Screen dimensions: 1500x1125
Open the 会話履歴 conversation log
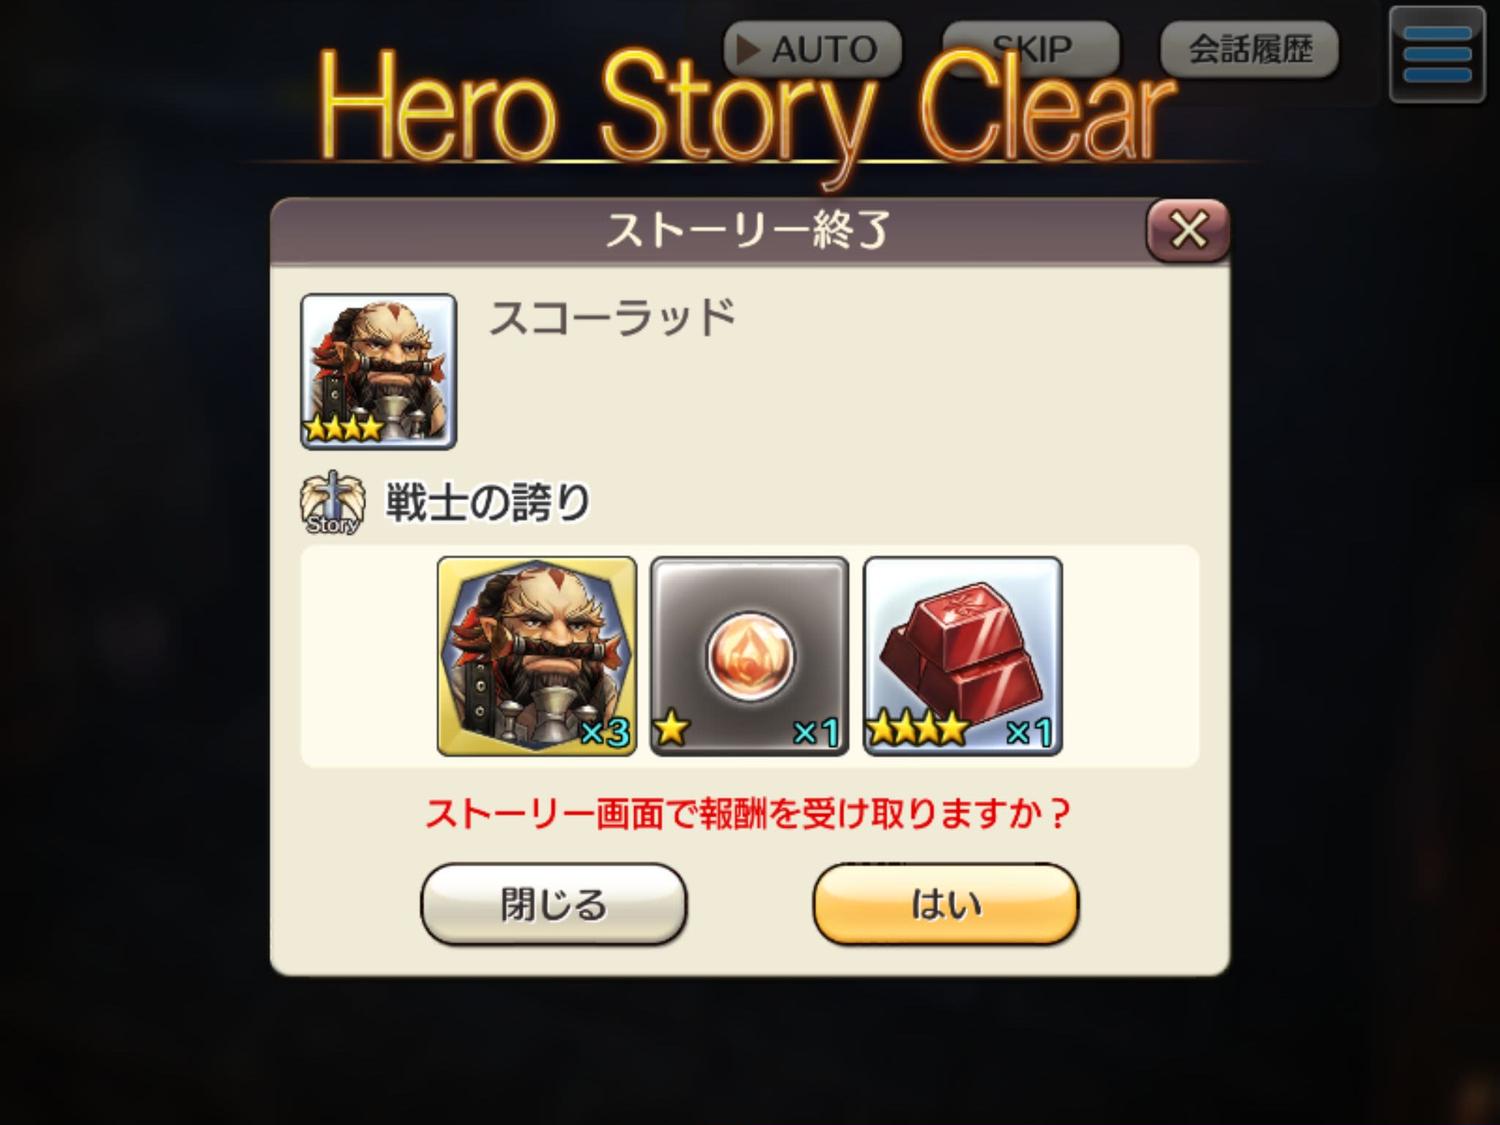click(1249, 49)
